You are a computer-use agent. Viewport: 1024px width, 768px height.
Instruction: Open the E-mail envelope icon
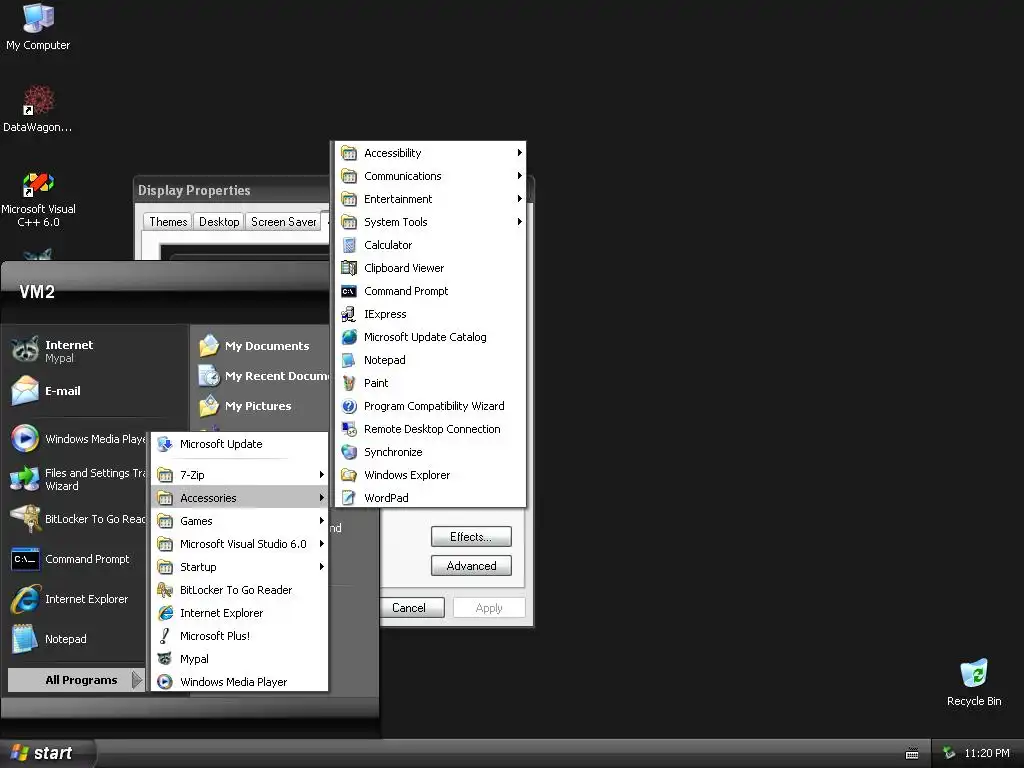click(x=25, y=391)
